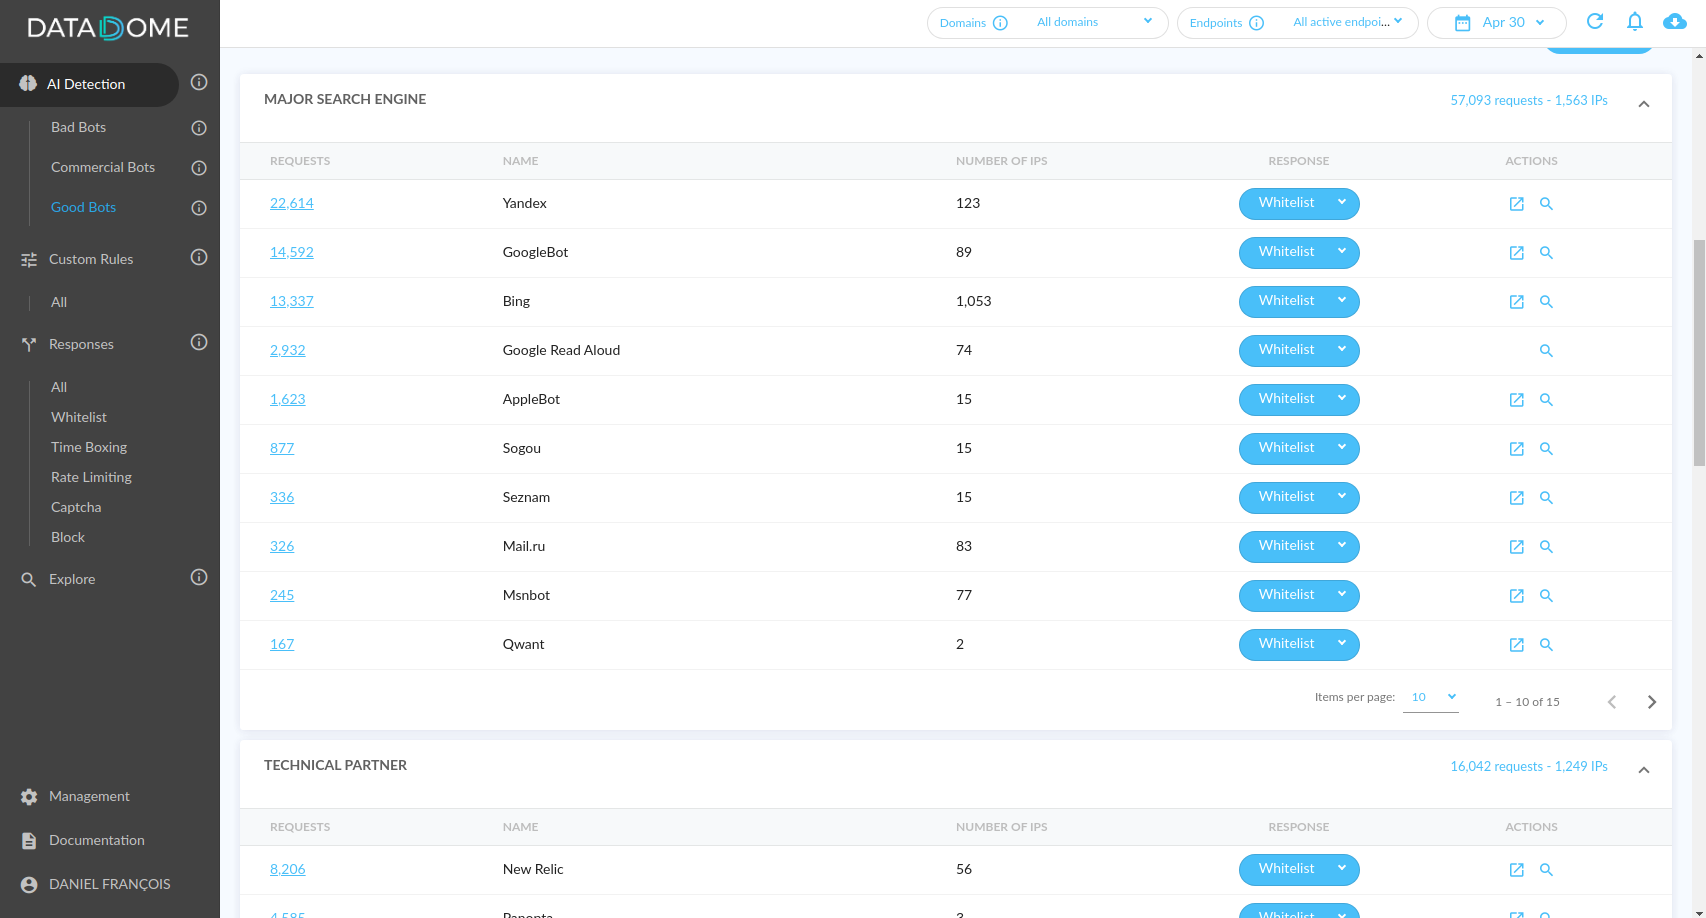
Task: Open the 14,592 requests link for GoogleBot
Action: click(x=292, y=252)
